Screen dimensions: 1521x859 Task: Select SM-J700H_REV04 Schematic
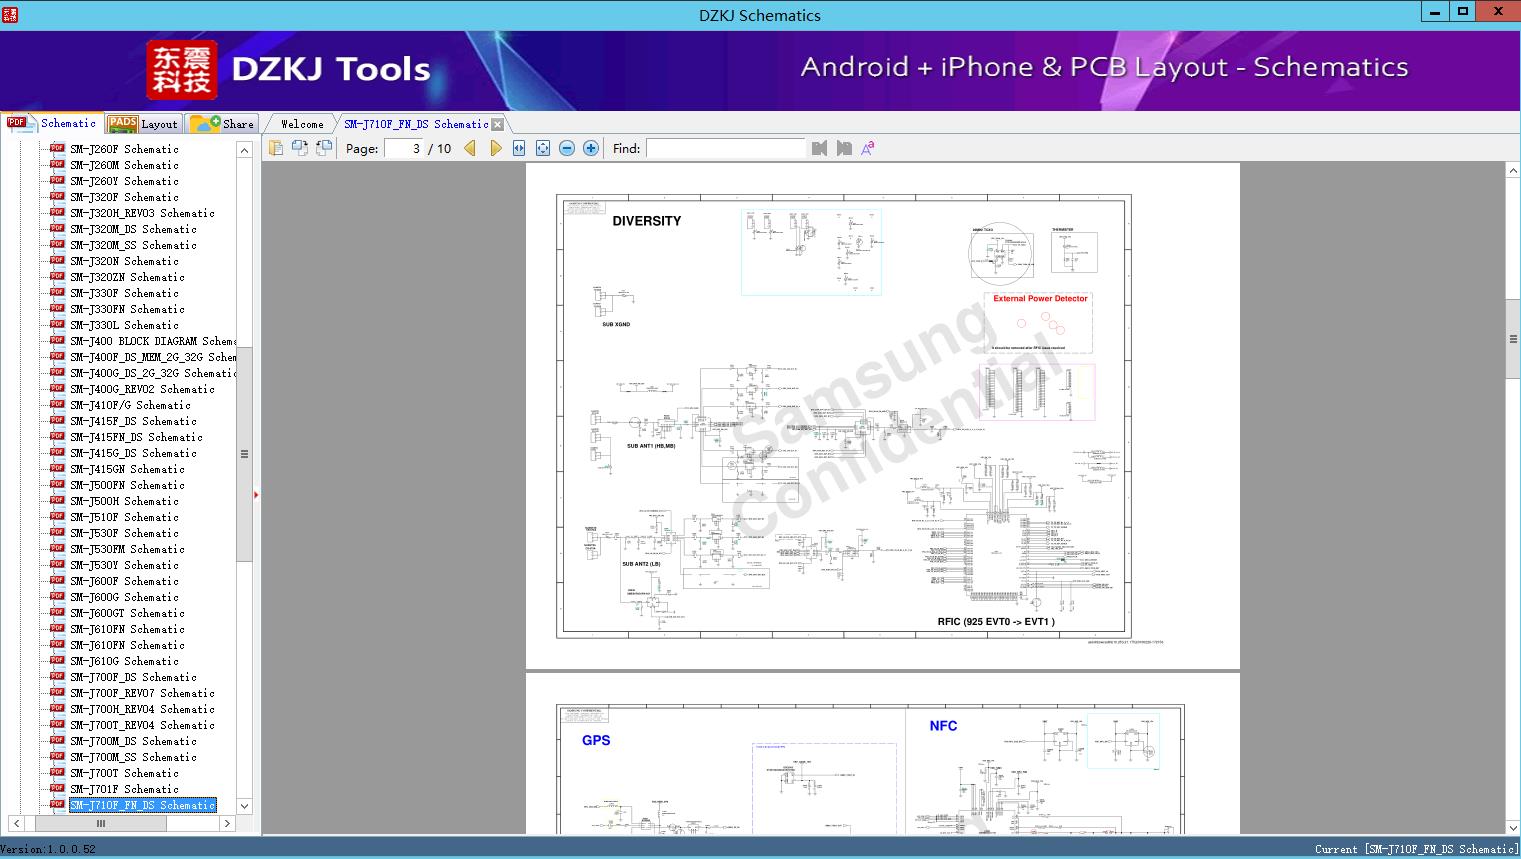pos(142,709)
